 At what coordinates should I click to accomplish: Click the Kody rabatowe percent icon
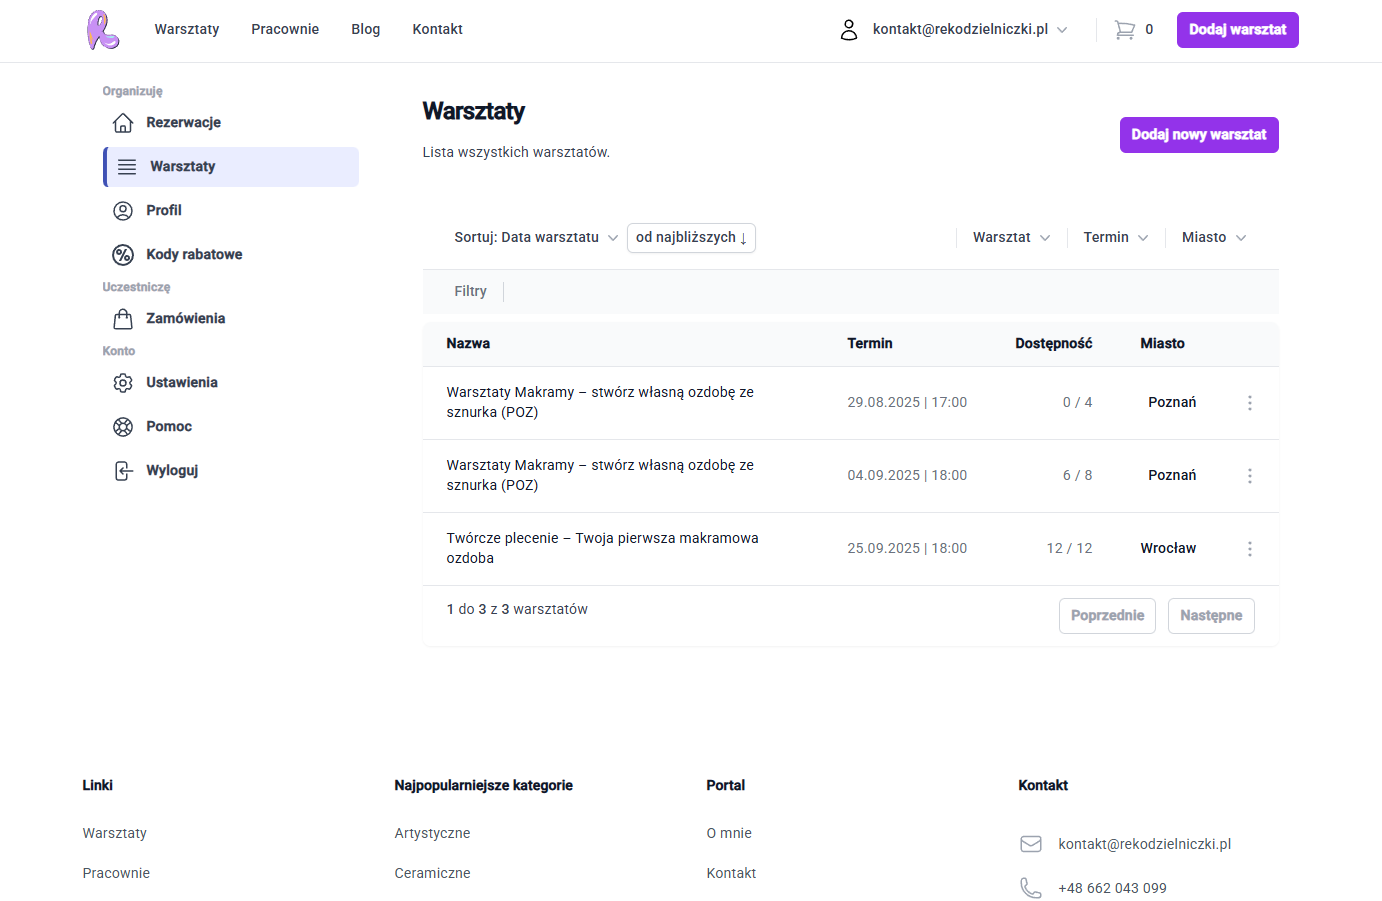click(123, 255)
